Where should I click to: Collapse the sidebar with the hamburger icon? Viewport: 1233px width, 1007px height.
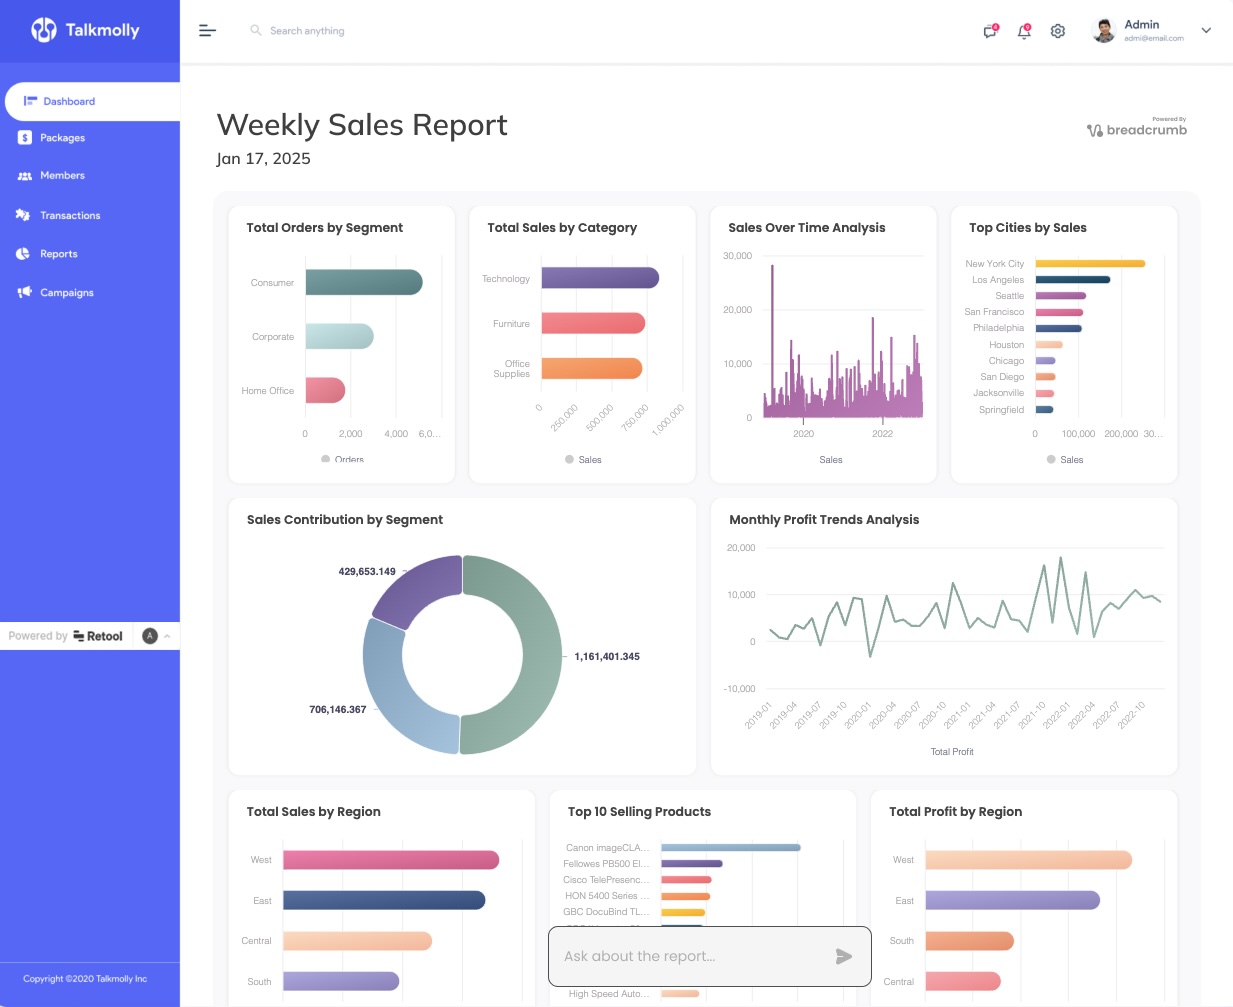click(x=207, y=30)
